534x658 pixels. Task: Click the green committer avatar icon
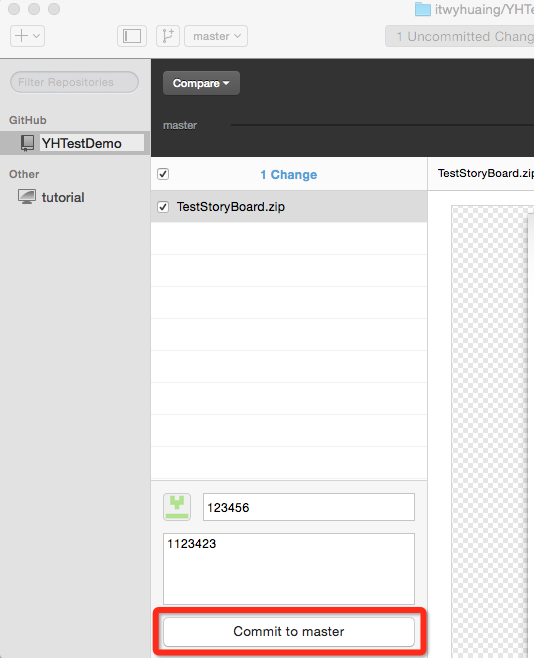pos(177,507)
